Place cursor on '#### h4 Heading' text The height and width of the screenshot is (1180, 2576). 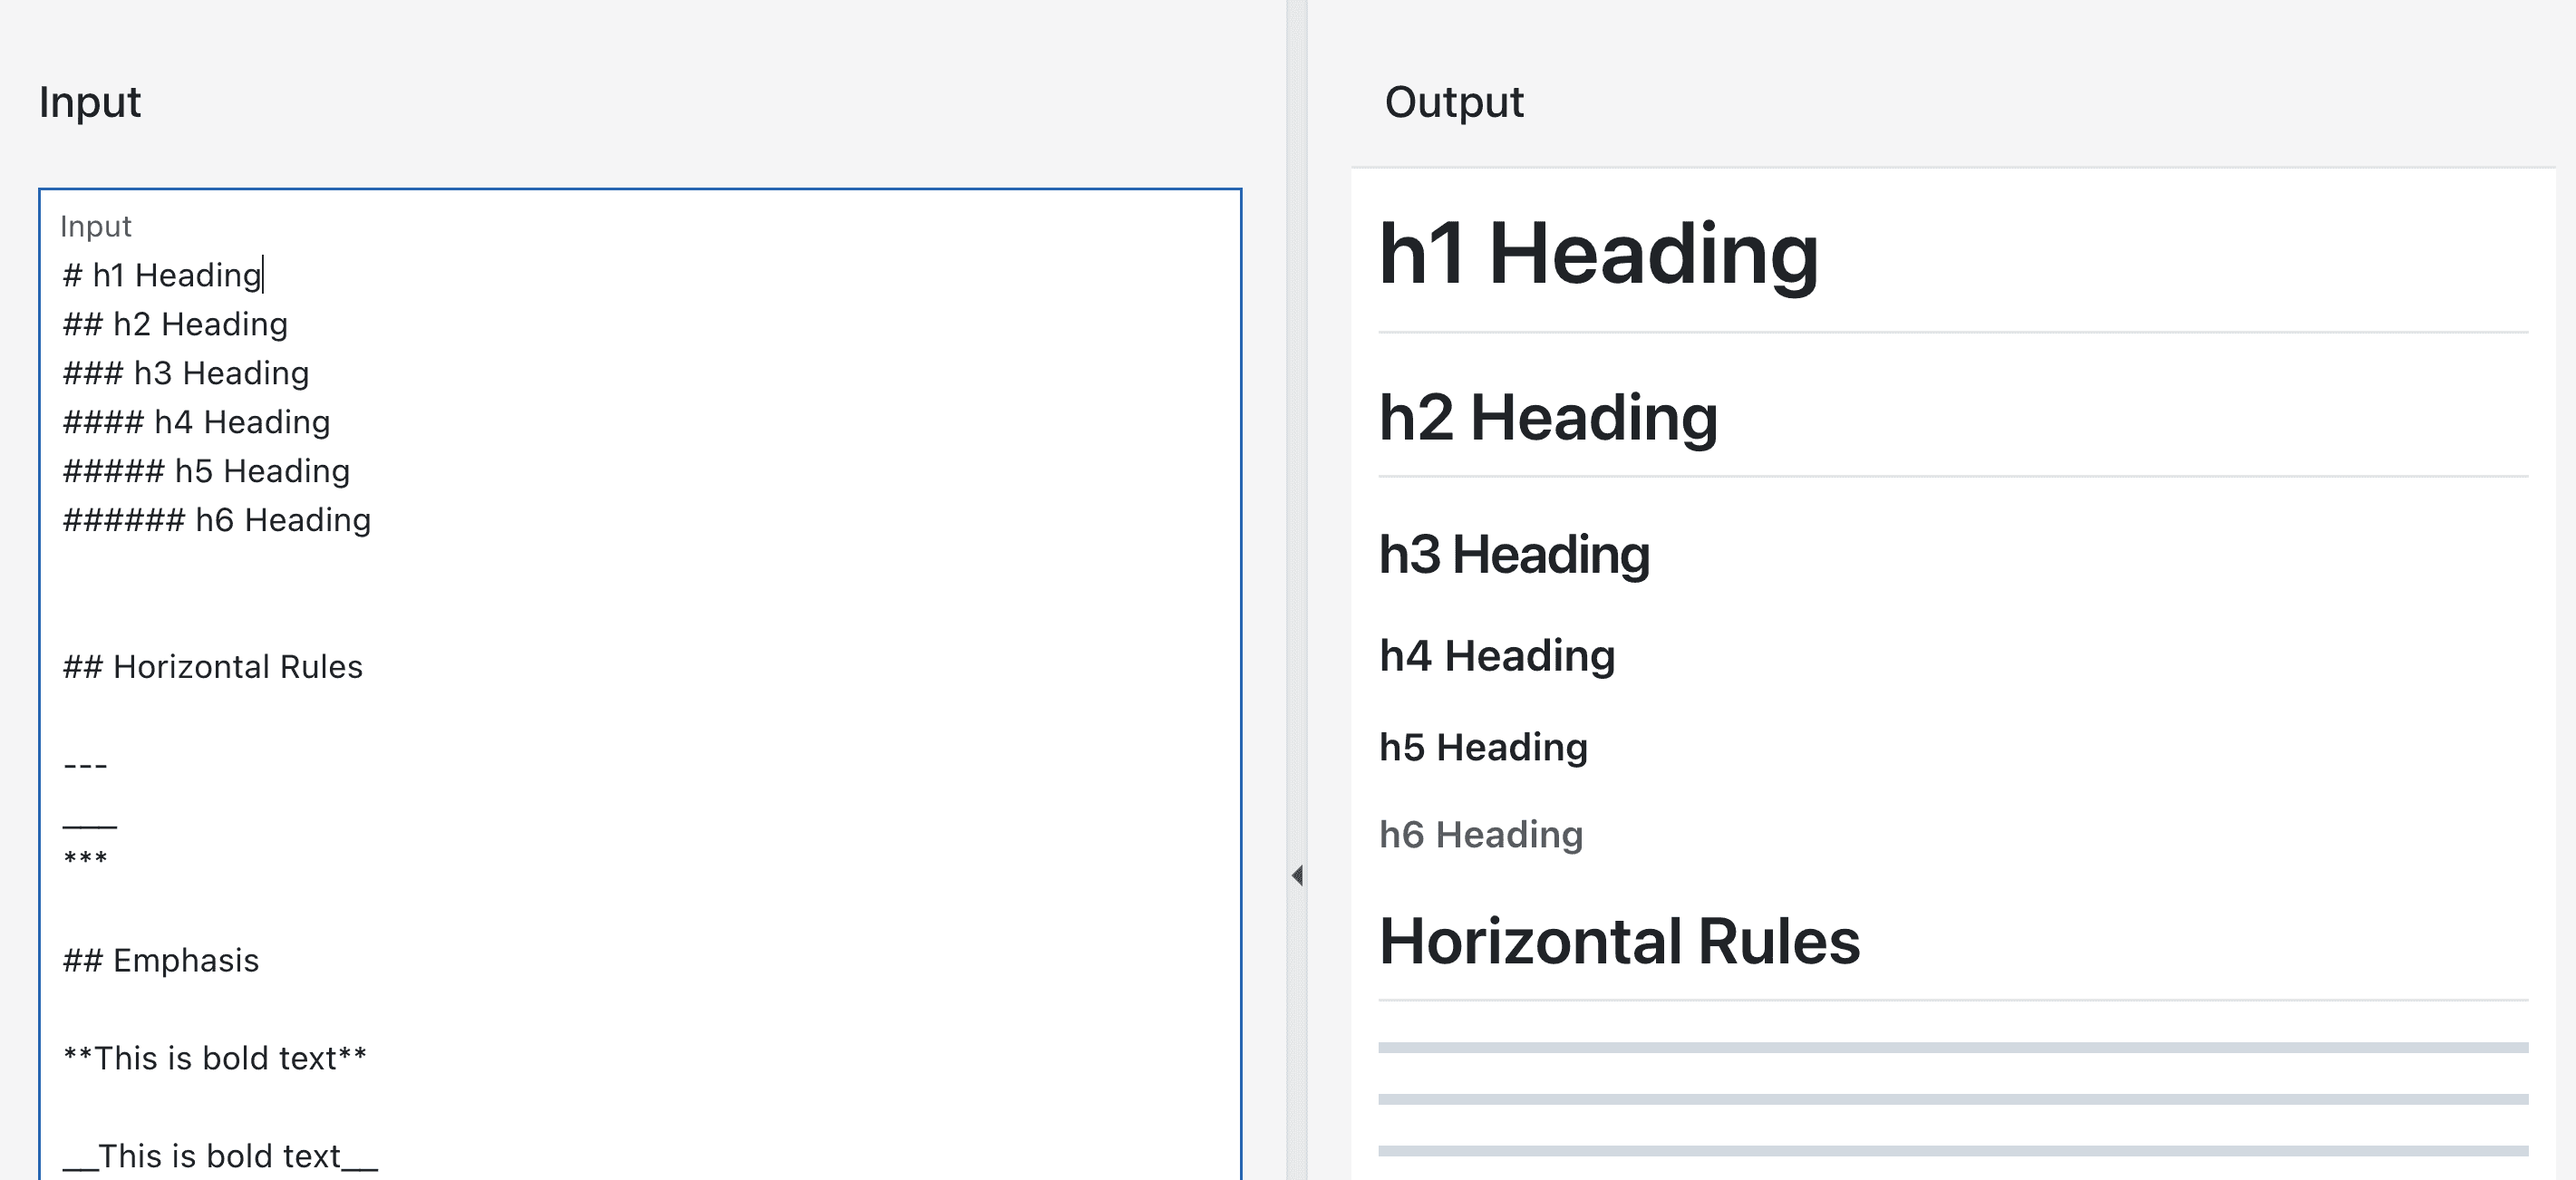(196, 421)
